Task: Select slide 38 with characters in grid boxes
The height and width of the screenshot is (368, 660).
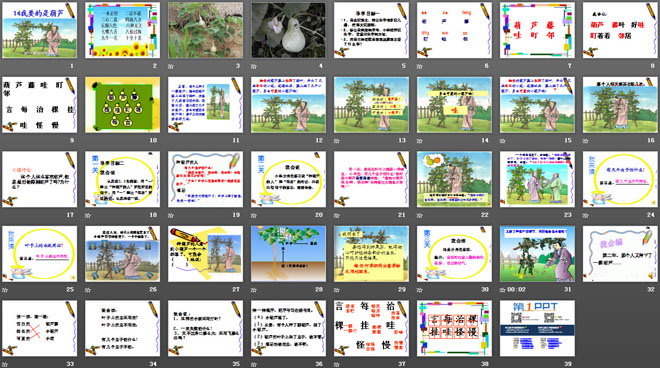Action: [x=454, y=328]
